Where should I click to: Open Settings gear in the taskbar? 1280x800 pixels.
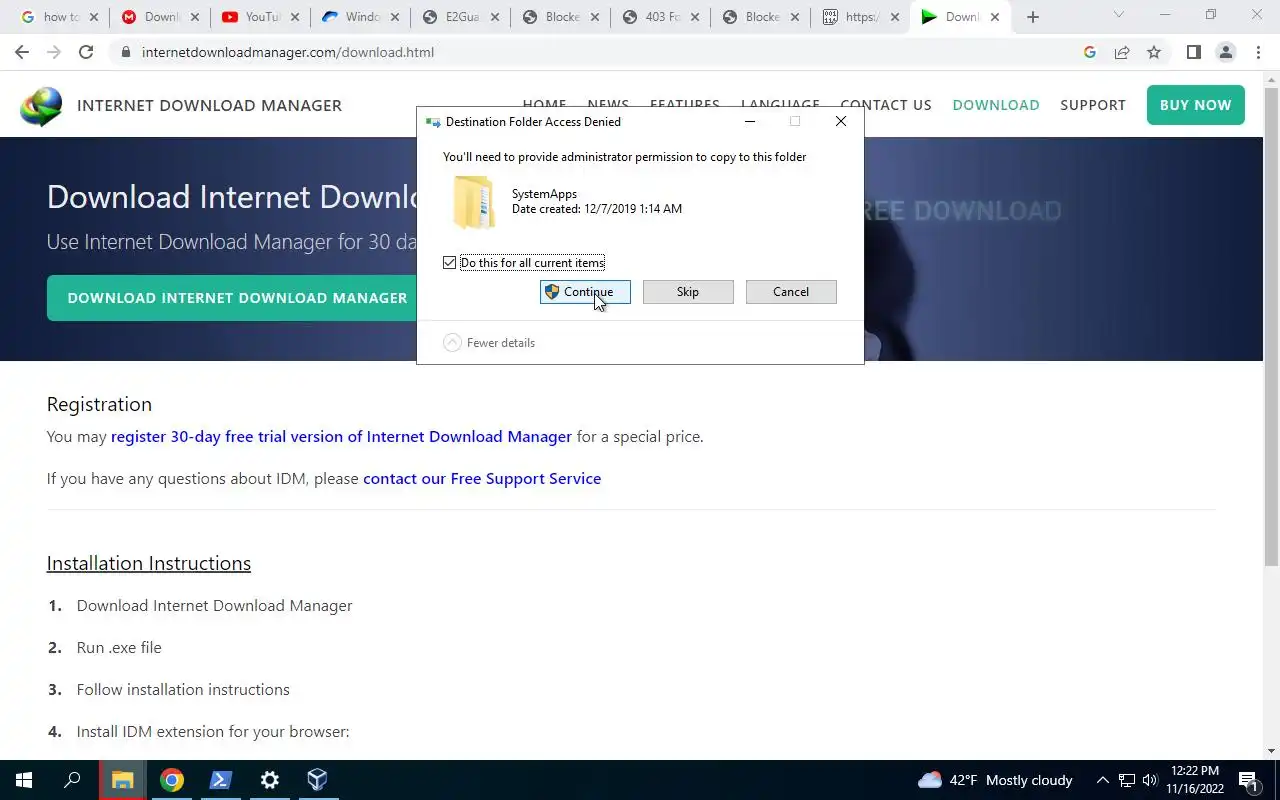point(269,780)
